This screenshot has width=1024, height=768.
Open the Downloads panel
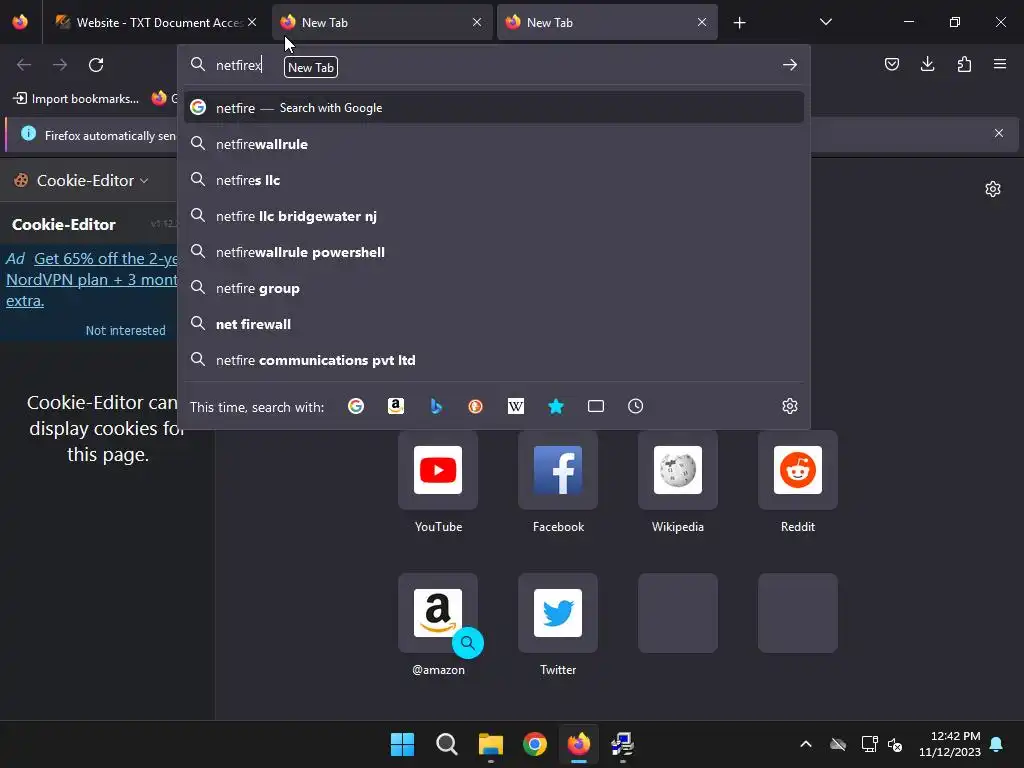[927, 64]
